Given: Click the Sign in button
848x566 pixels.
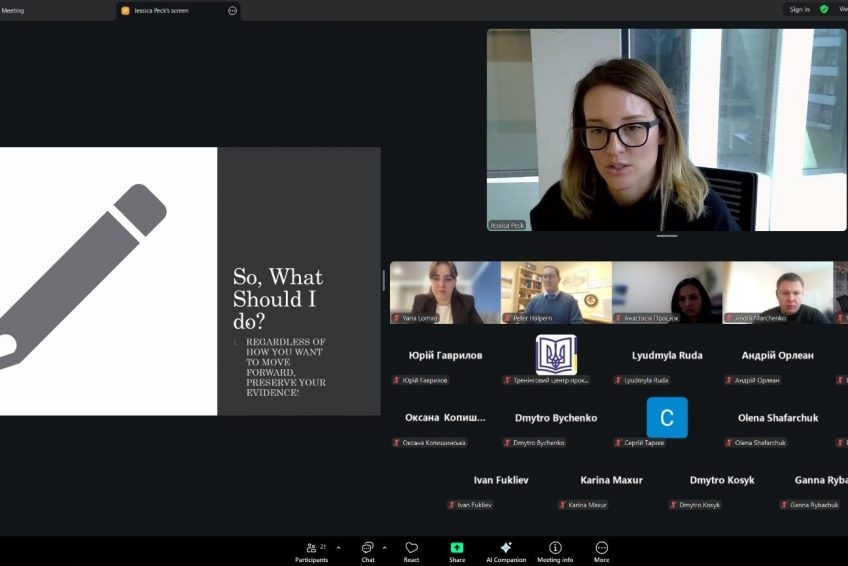Looking at the screenshot, I should point(799,9).
